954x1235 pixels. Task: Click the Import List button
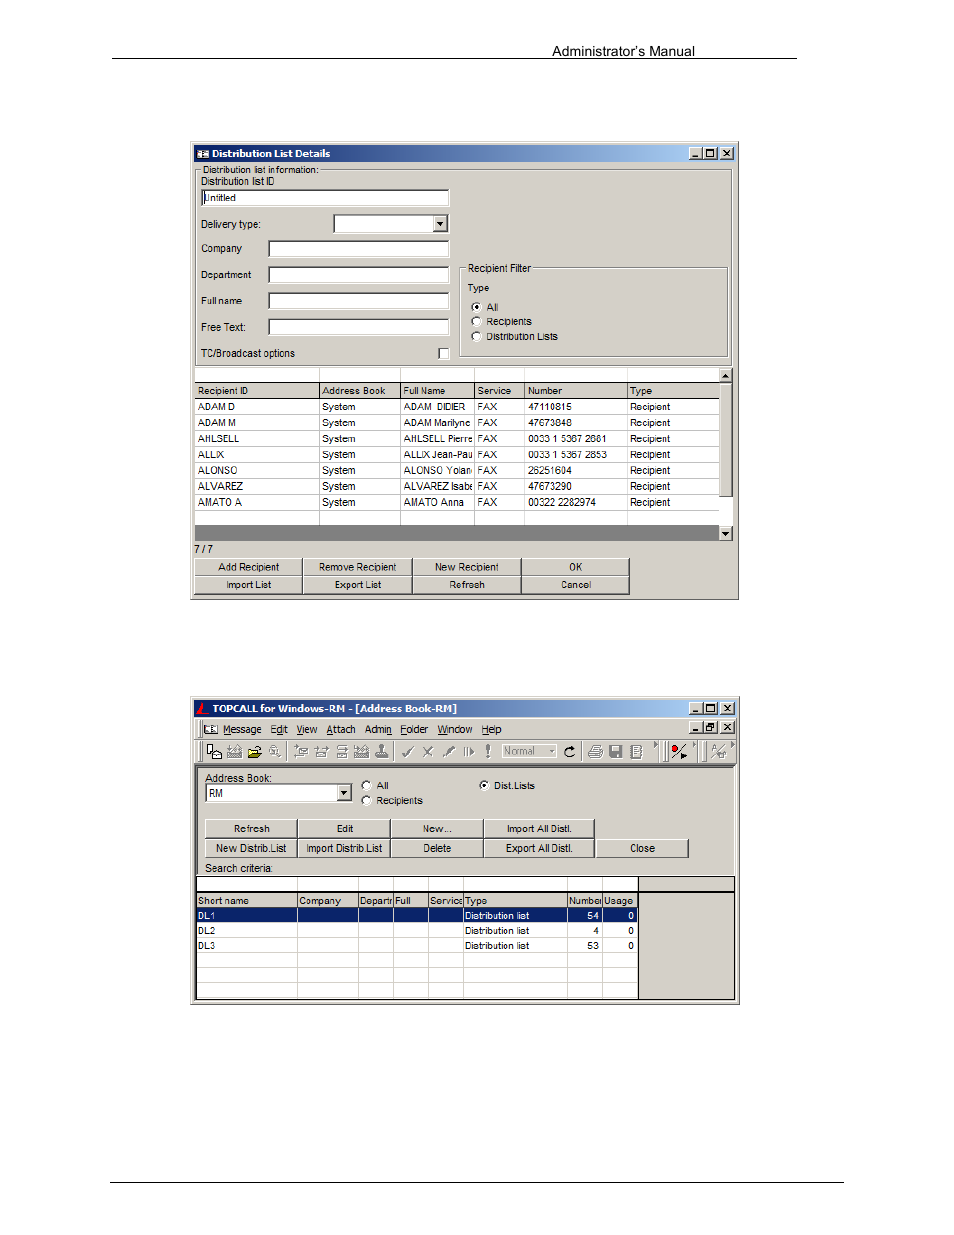[x=249, y=585]
